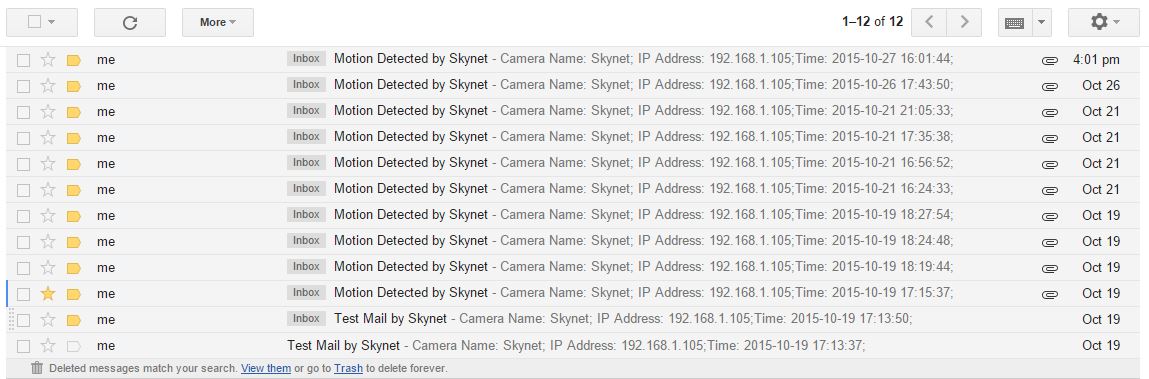Open the settings gear menu

[1104, 23]
